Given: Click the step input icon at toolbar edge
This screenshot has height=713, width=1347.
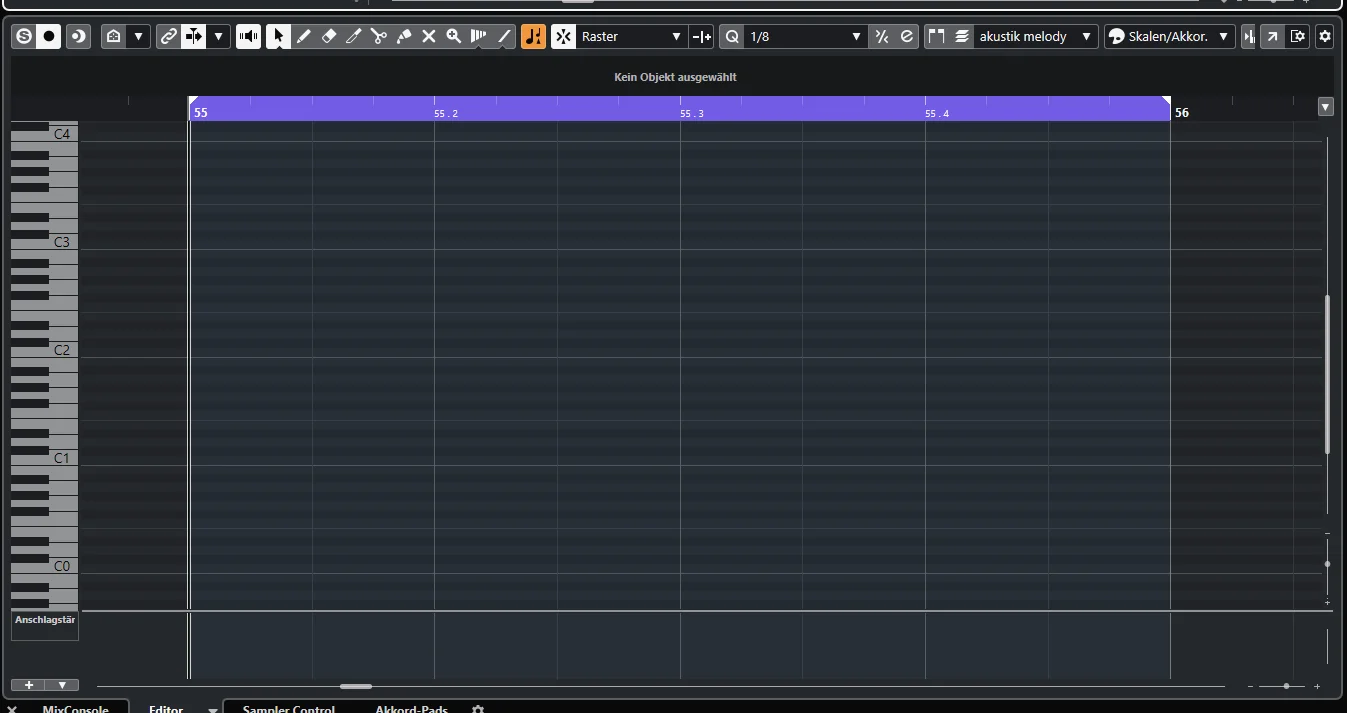Looking at the screenshot, I should (1248, 37).
